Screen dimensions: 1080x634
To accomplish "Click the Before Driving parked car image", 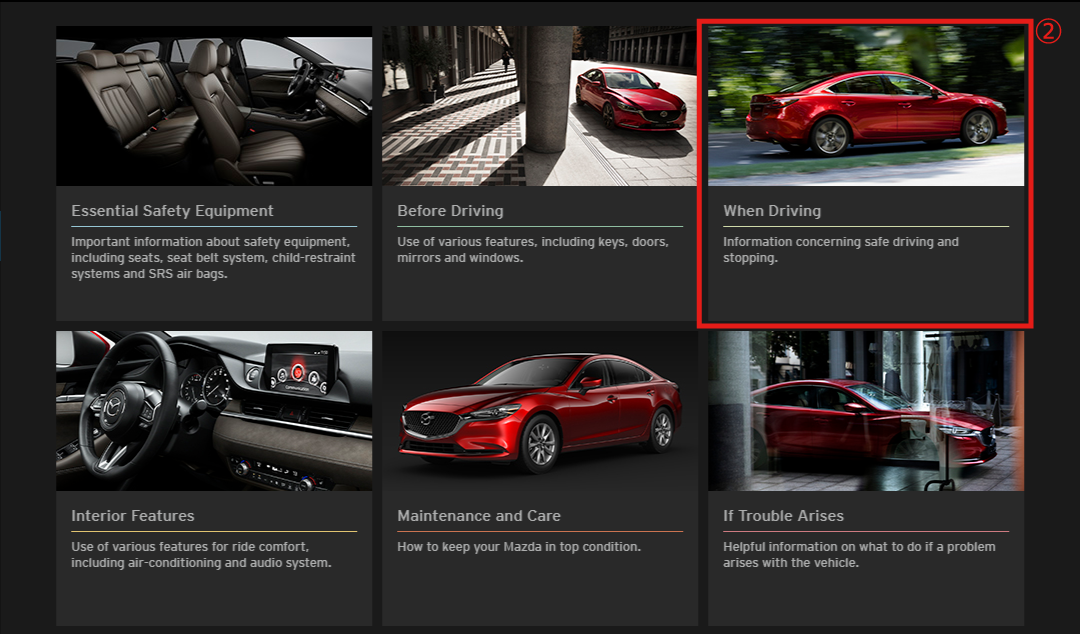I will click(x=540, y=106).
